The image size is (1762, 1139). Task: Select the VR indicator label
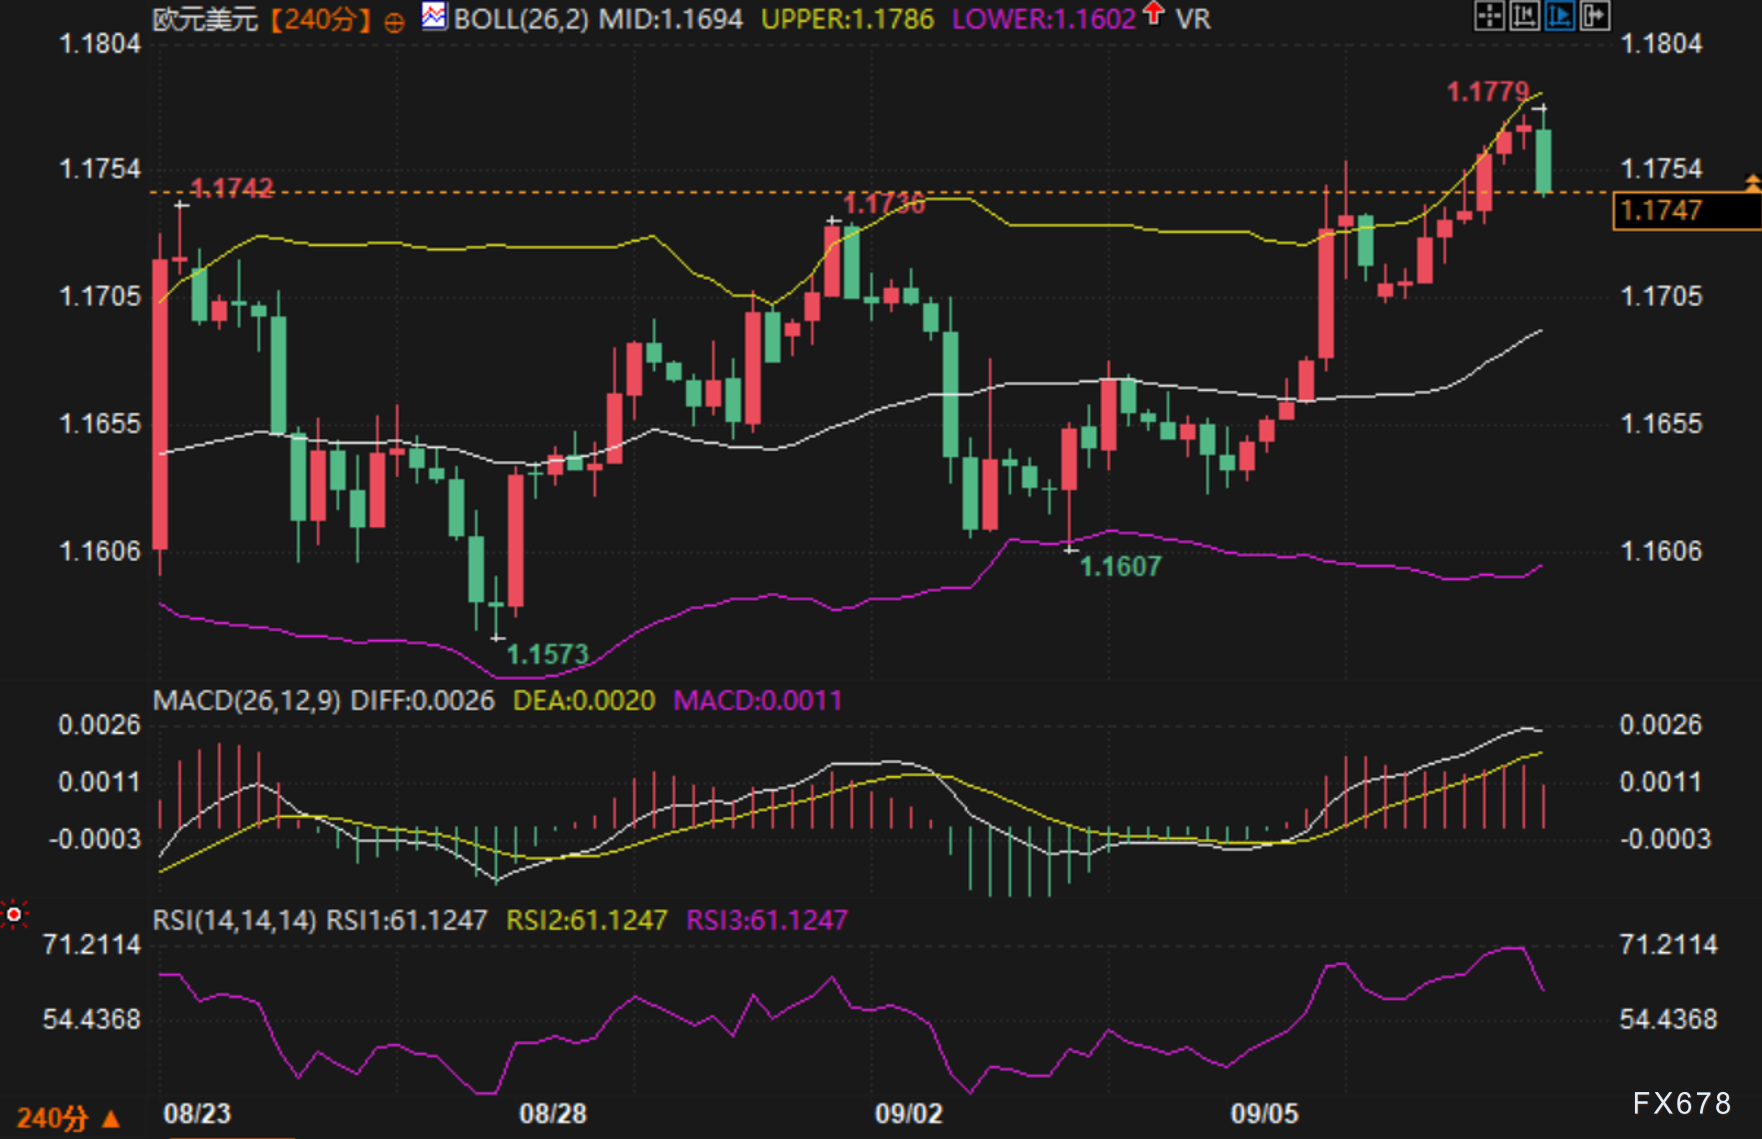[1193, 19]
